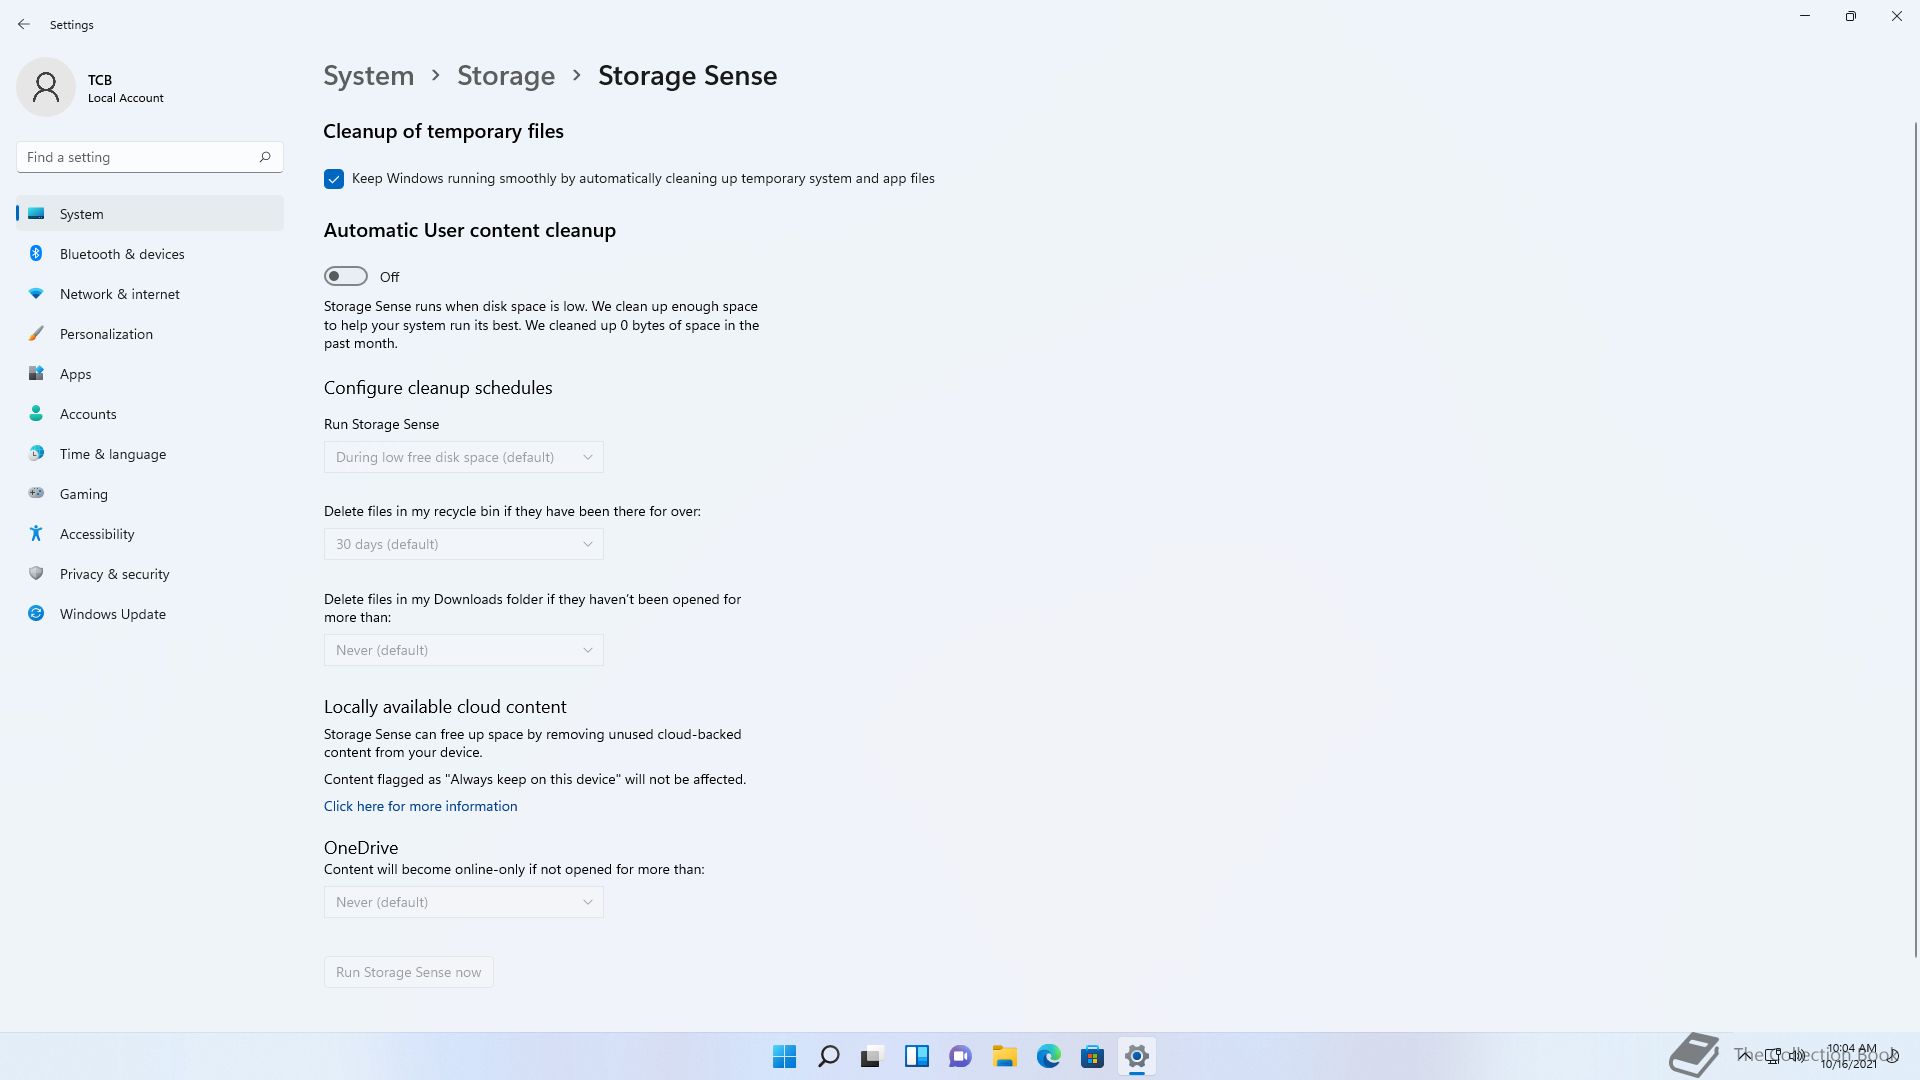
Task: Open File Explorer from the taskbar
Action: [1004, 1056]
